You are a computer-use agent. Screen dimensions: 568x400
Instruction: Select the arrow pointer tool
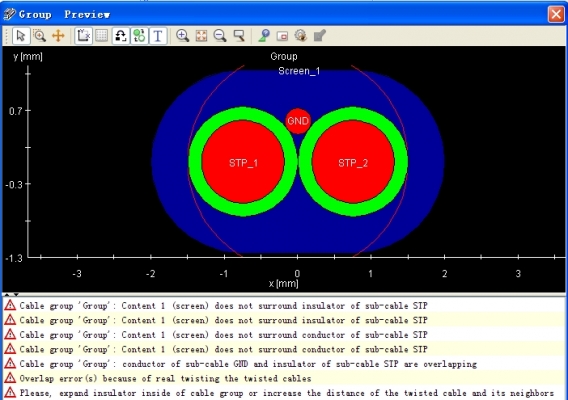point(21,36)
